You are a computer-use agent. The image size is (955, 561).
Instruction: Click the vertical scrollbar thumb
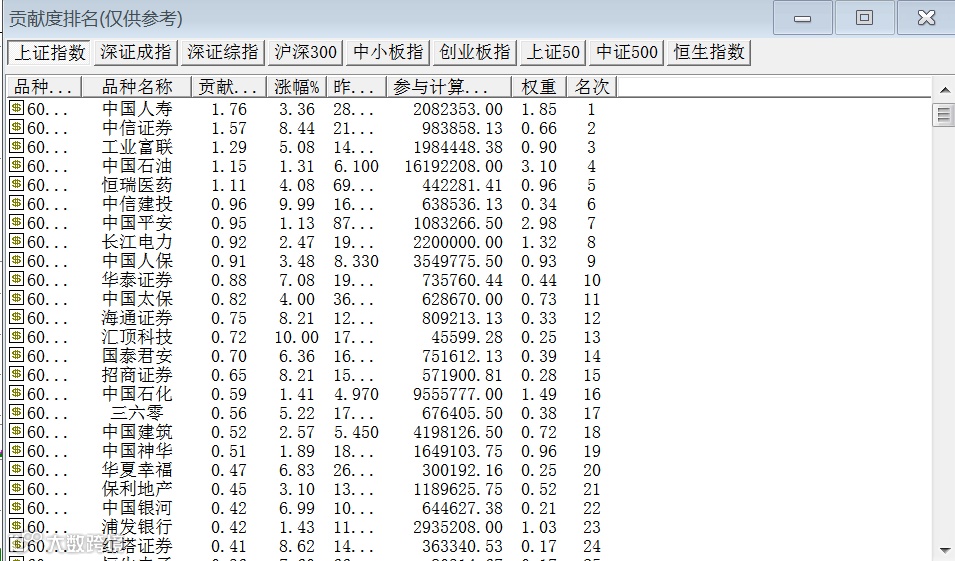point(944,115)
